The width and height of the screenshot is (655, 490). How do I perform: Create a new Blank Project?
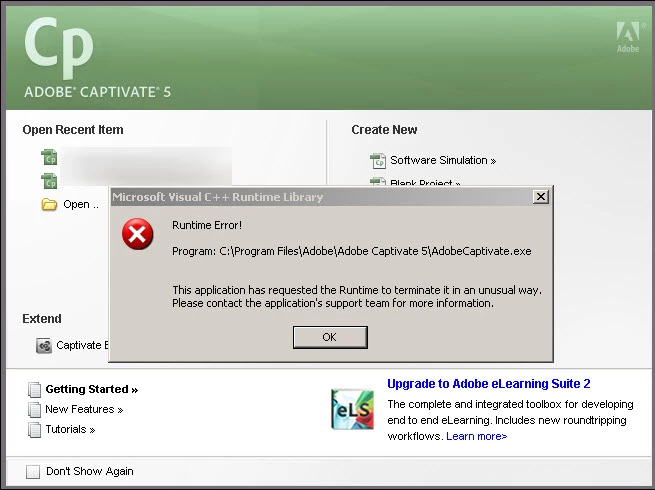425,183
